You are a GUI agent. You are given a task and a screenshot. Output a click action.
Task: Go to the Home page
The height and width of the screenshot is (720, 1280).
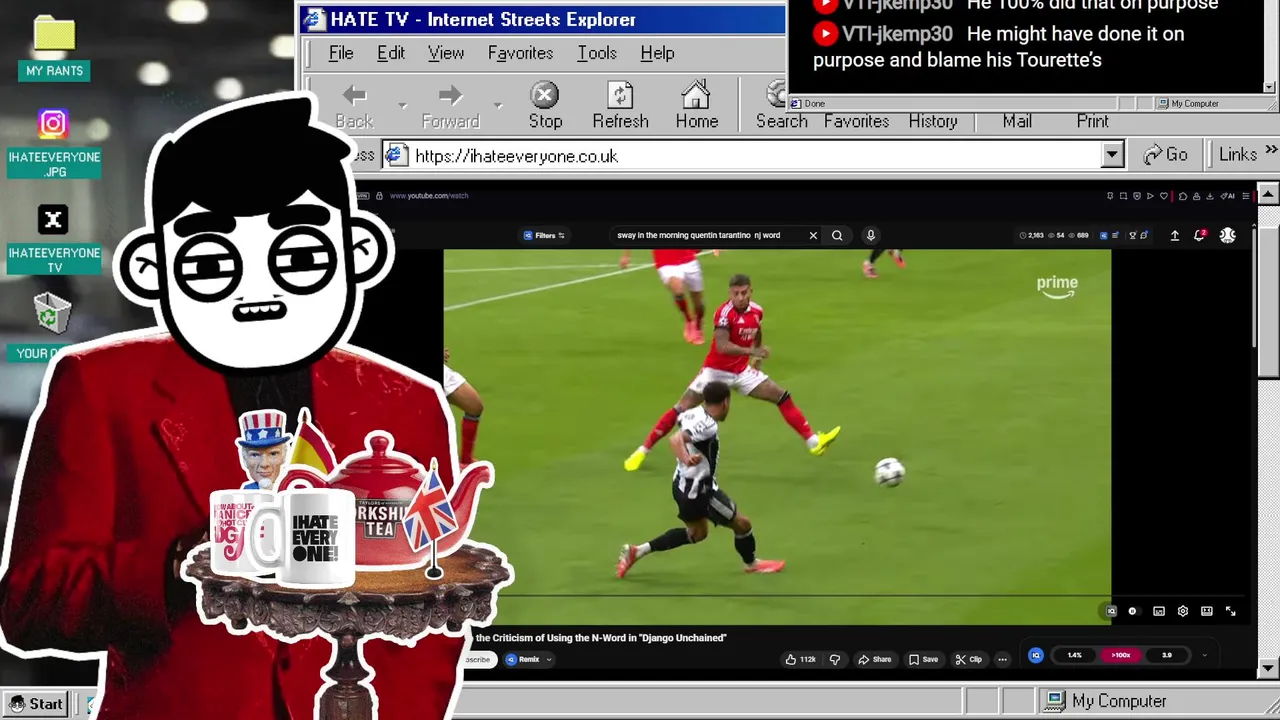(x=696, y=106)
